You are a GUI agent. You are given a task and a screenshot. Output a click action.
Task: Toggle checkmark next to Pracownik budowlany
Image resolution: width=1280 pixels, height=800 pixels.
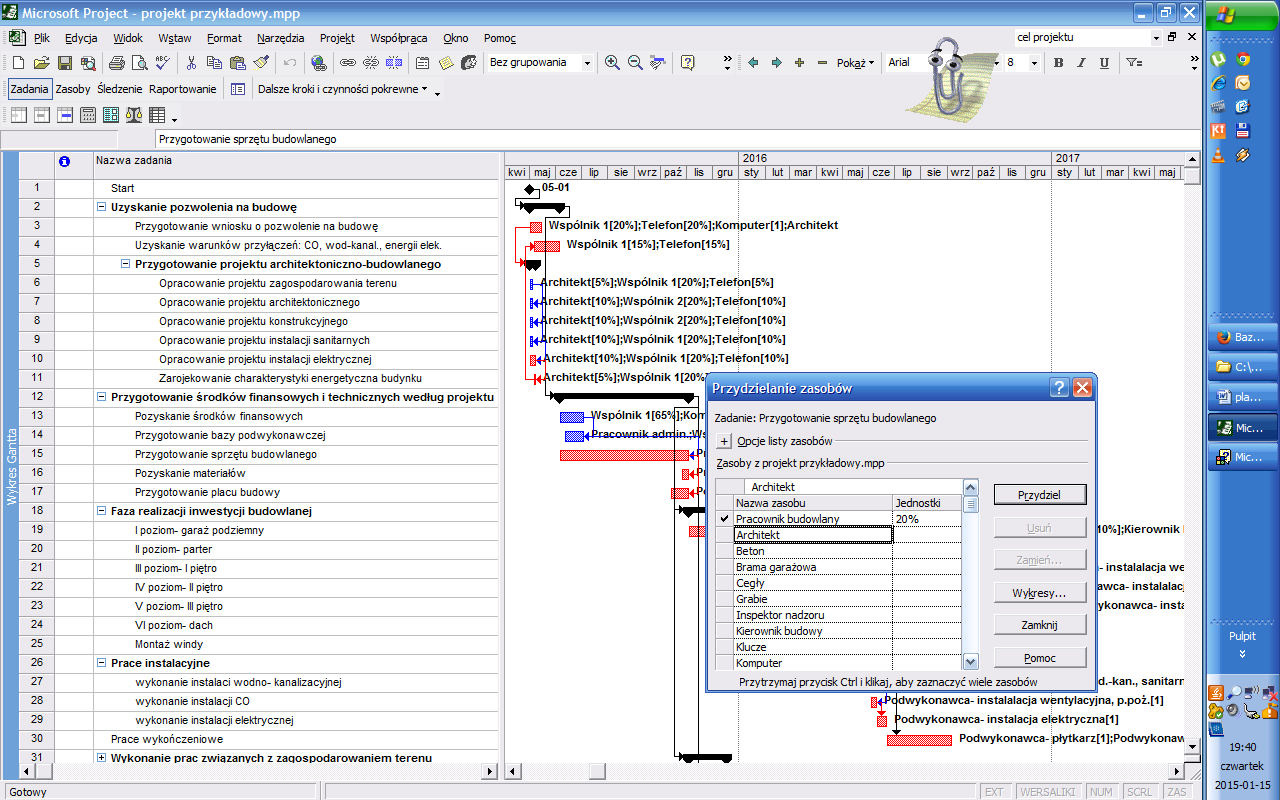tap(724, 519)
